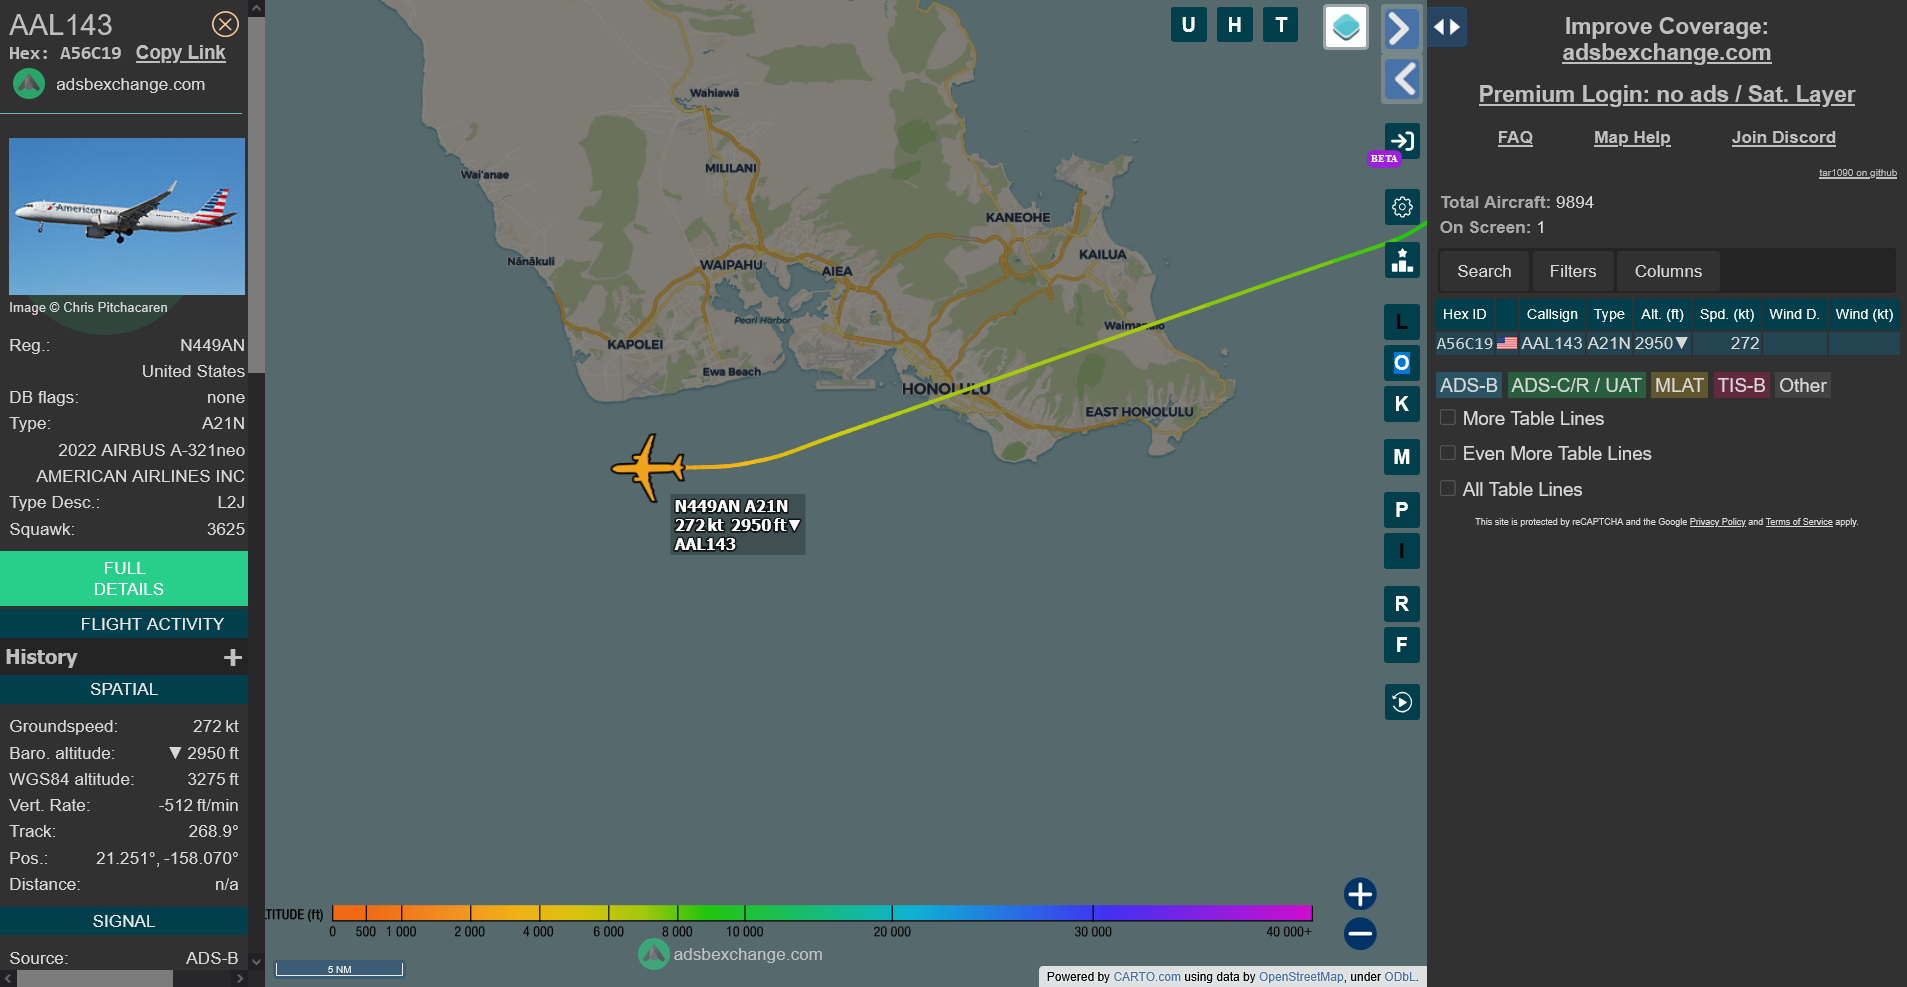The width and height of the screenshot is (1907, 987).
Task: Click the R map button
Action: 1402,604
